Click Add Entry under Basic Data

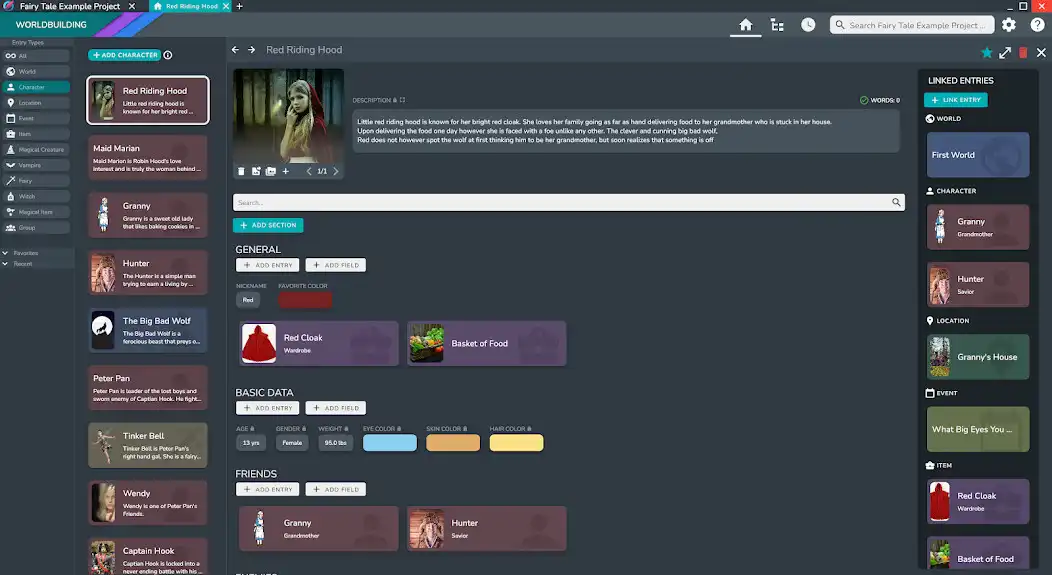pyautogui.click(x=267, y=408)
